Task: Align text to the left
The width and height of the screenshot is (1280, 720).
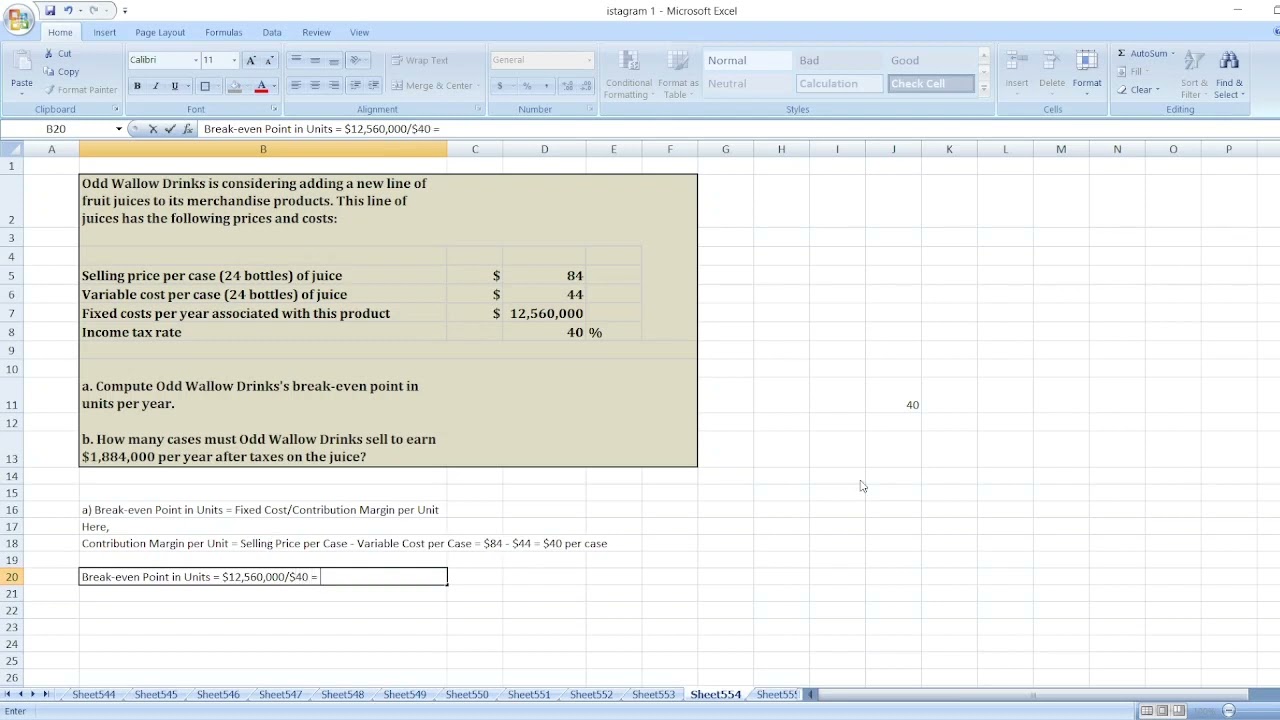Action: point(296,86)
